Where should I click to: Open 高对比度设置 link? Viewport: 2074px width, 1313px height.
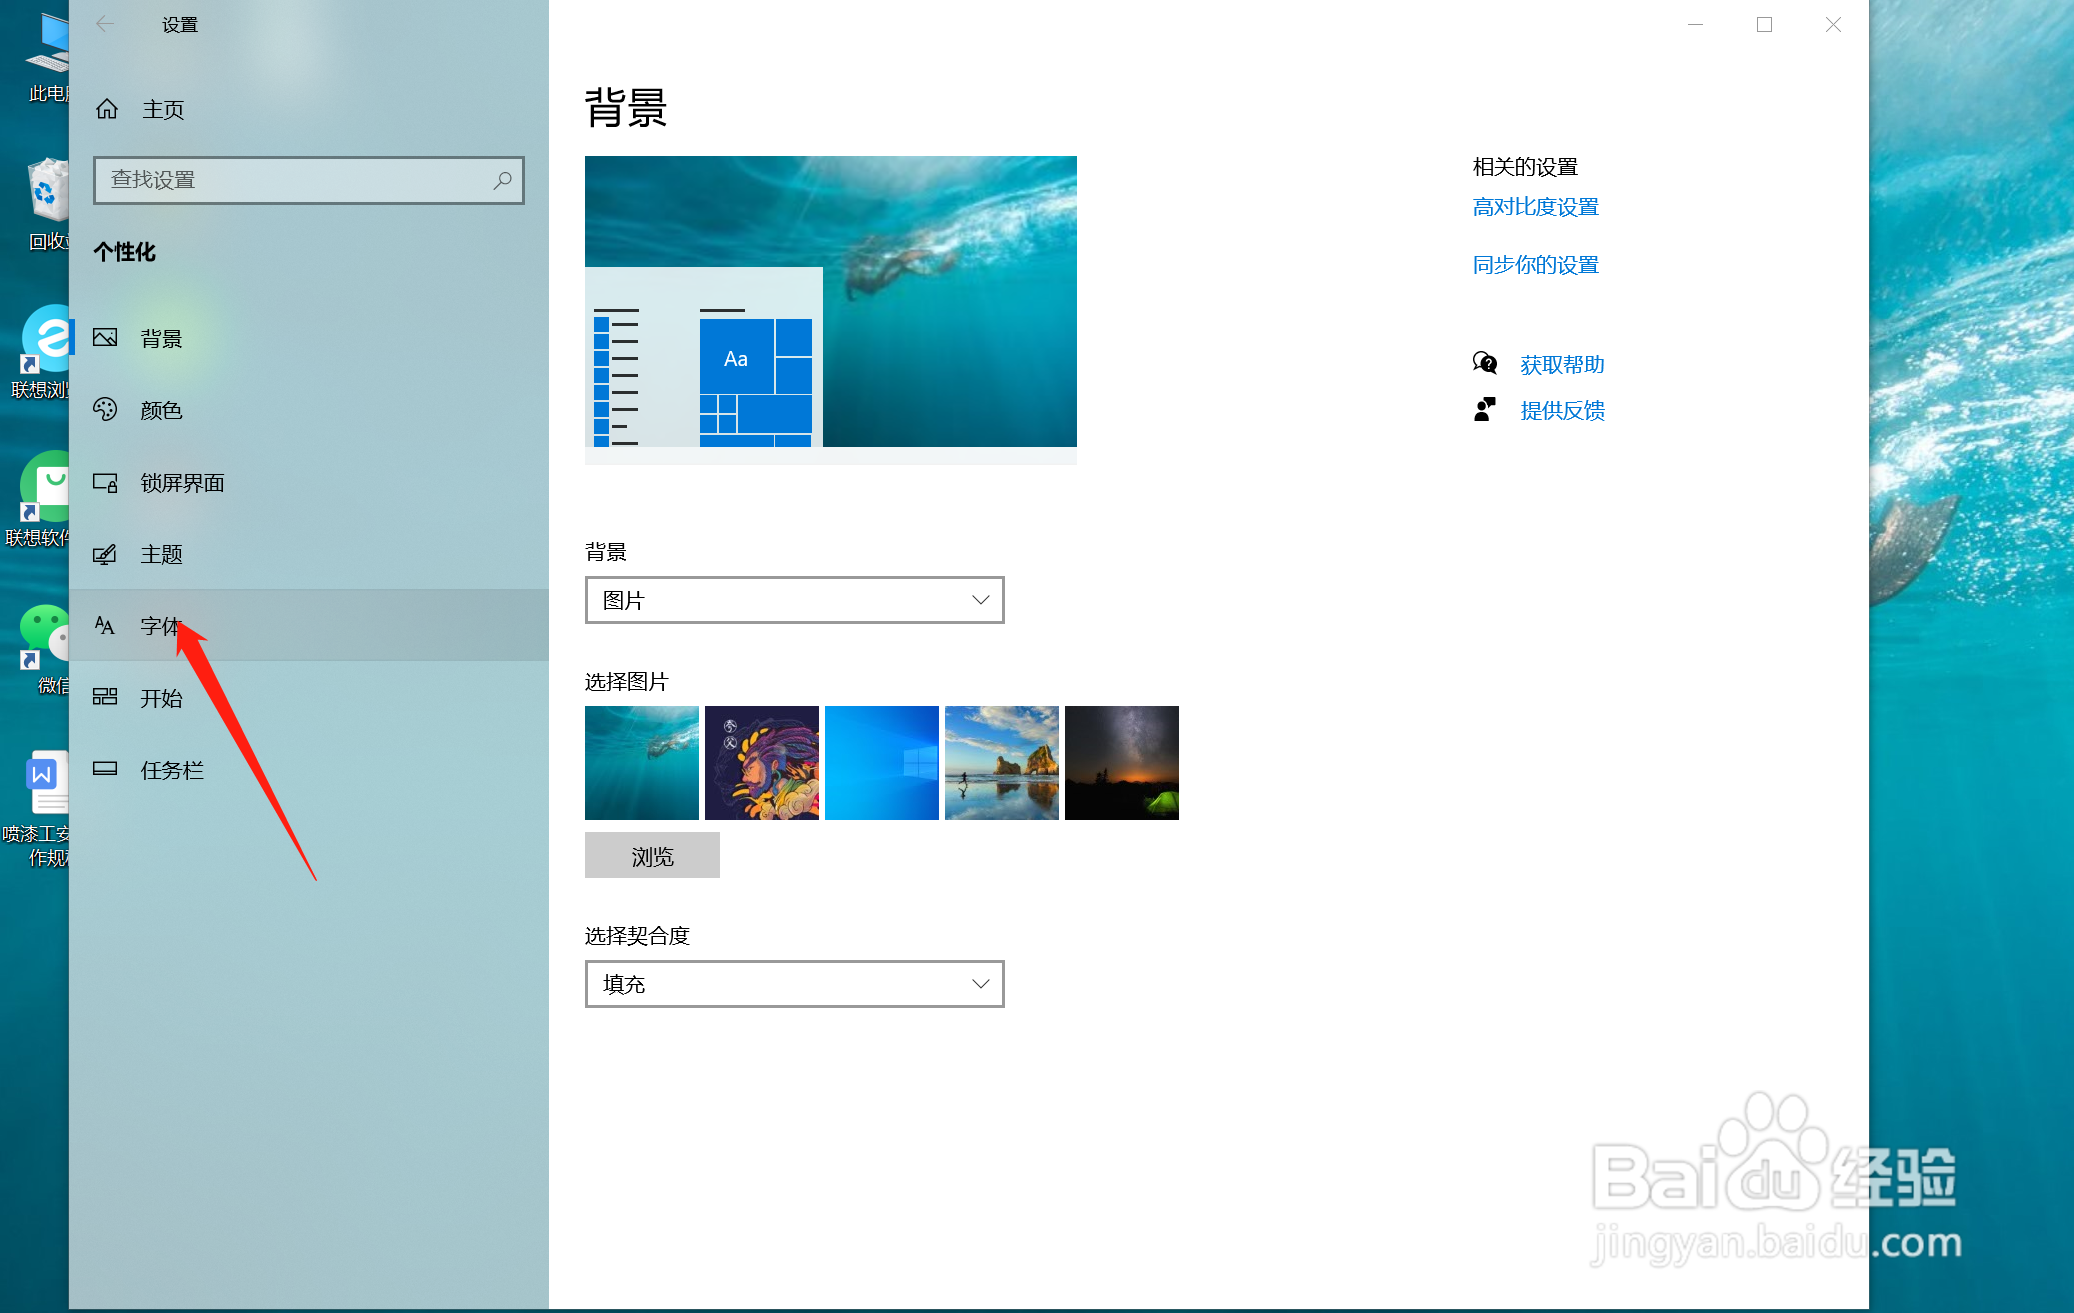click(1535, 207)
